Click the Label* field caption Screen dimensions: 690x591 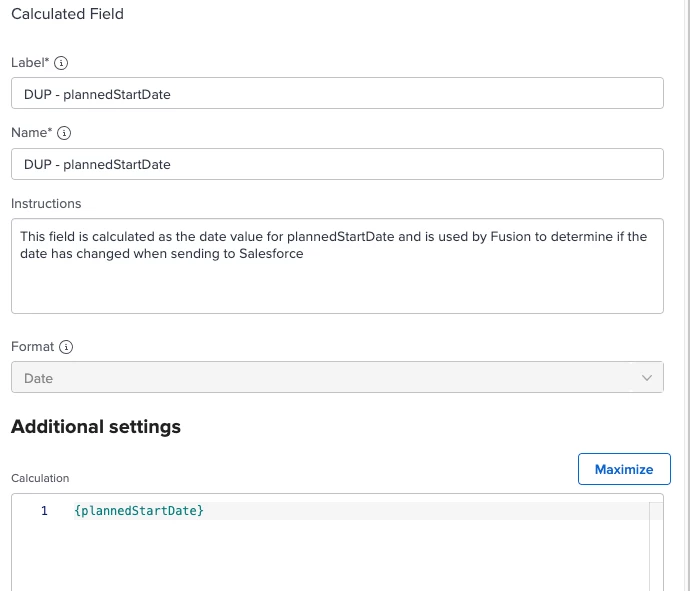pos(29,63)
